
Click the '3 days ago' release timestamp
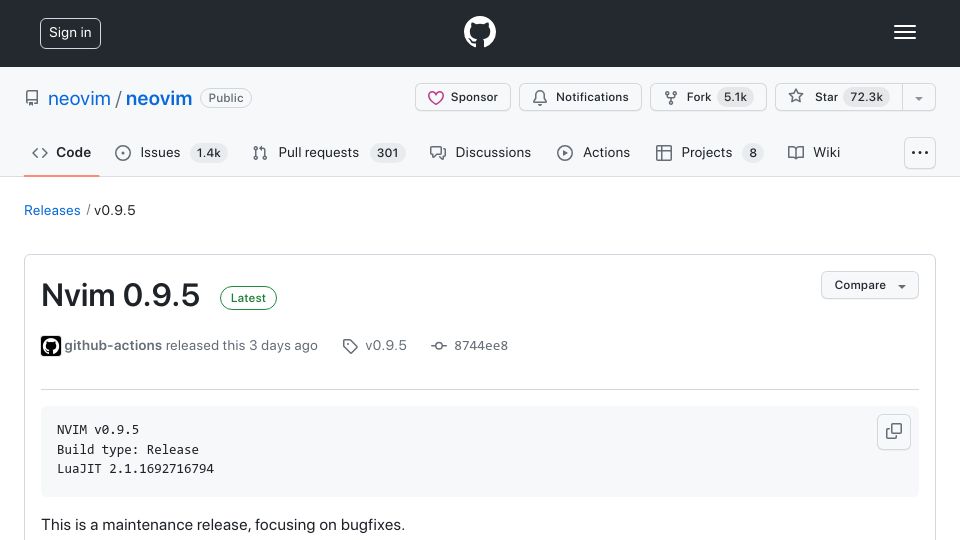coord(283,345)
